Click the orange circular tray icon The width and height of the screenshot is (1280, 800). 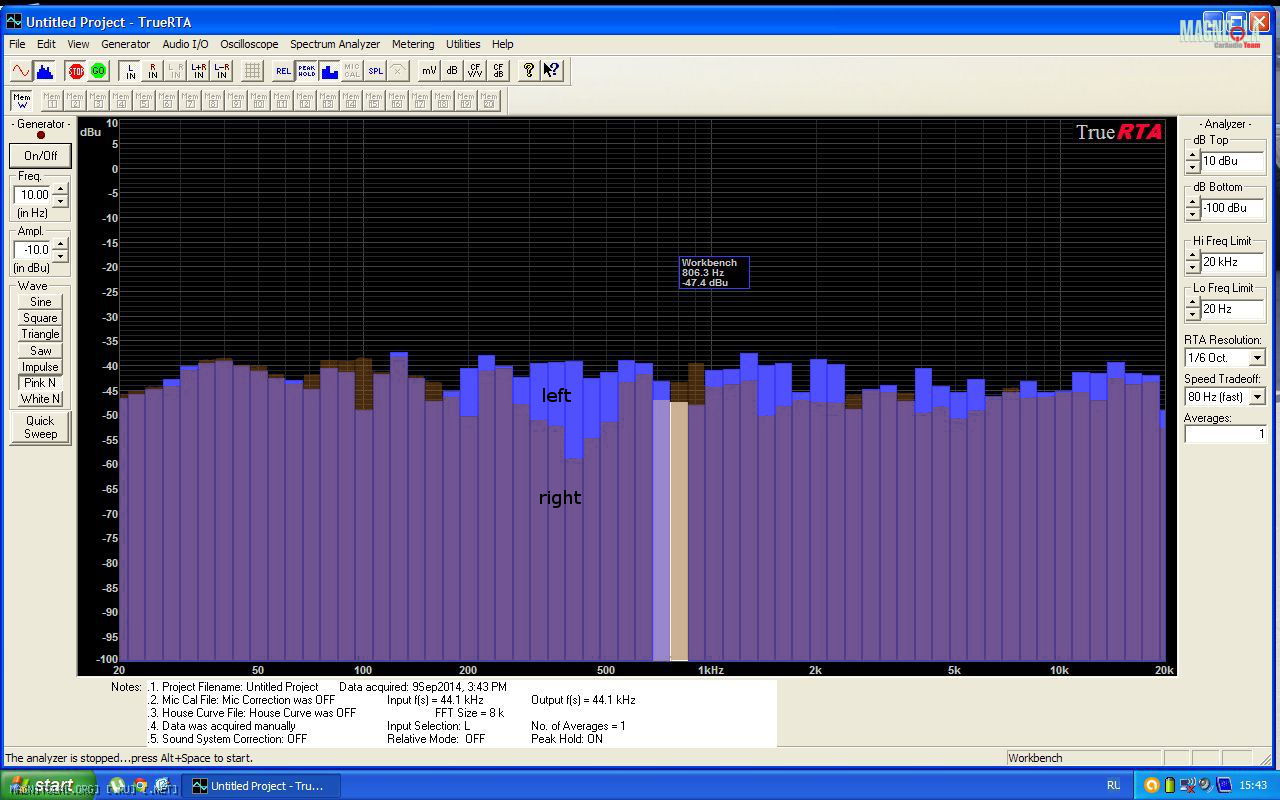(x=1151, y=785)
